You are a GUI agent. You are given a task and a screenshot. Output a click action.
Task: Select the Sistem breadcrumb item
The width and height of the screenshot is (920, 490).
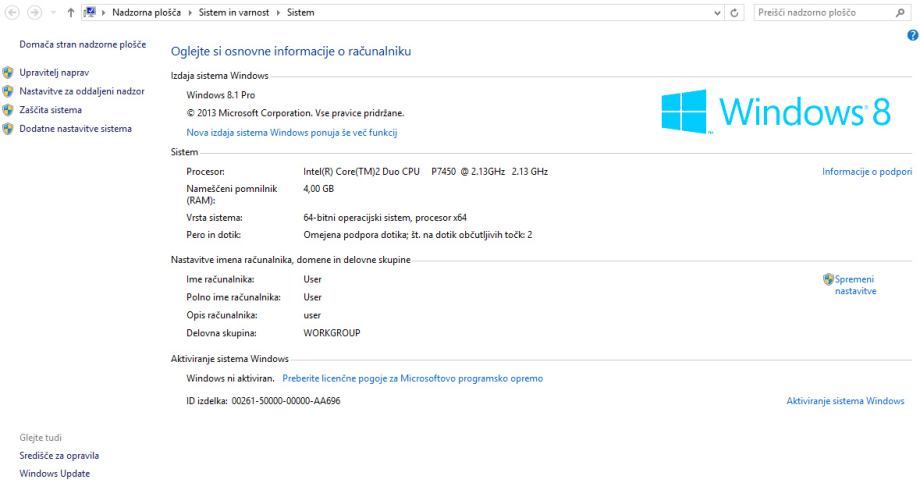click(x=300, y=12)
